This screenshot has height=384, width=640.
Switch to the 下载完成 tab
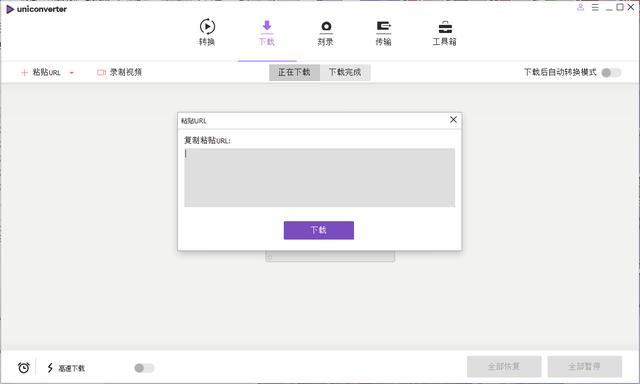click(345, 72)
